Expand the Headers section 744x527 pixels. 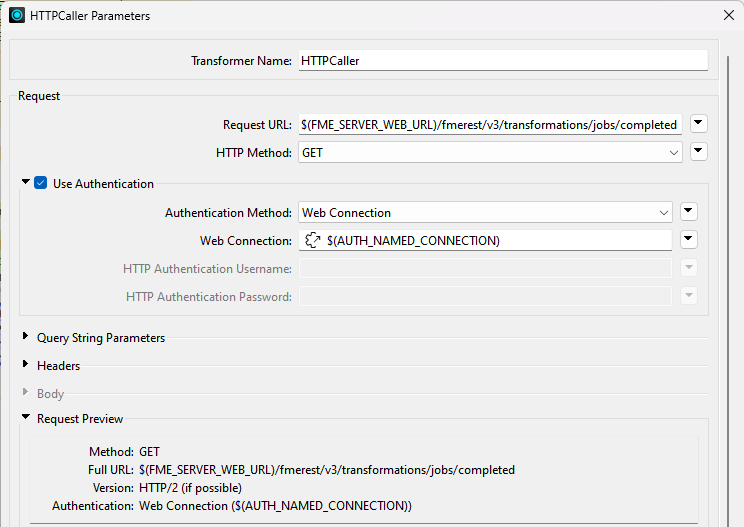click(x=26, y=364)
